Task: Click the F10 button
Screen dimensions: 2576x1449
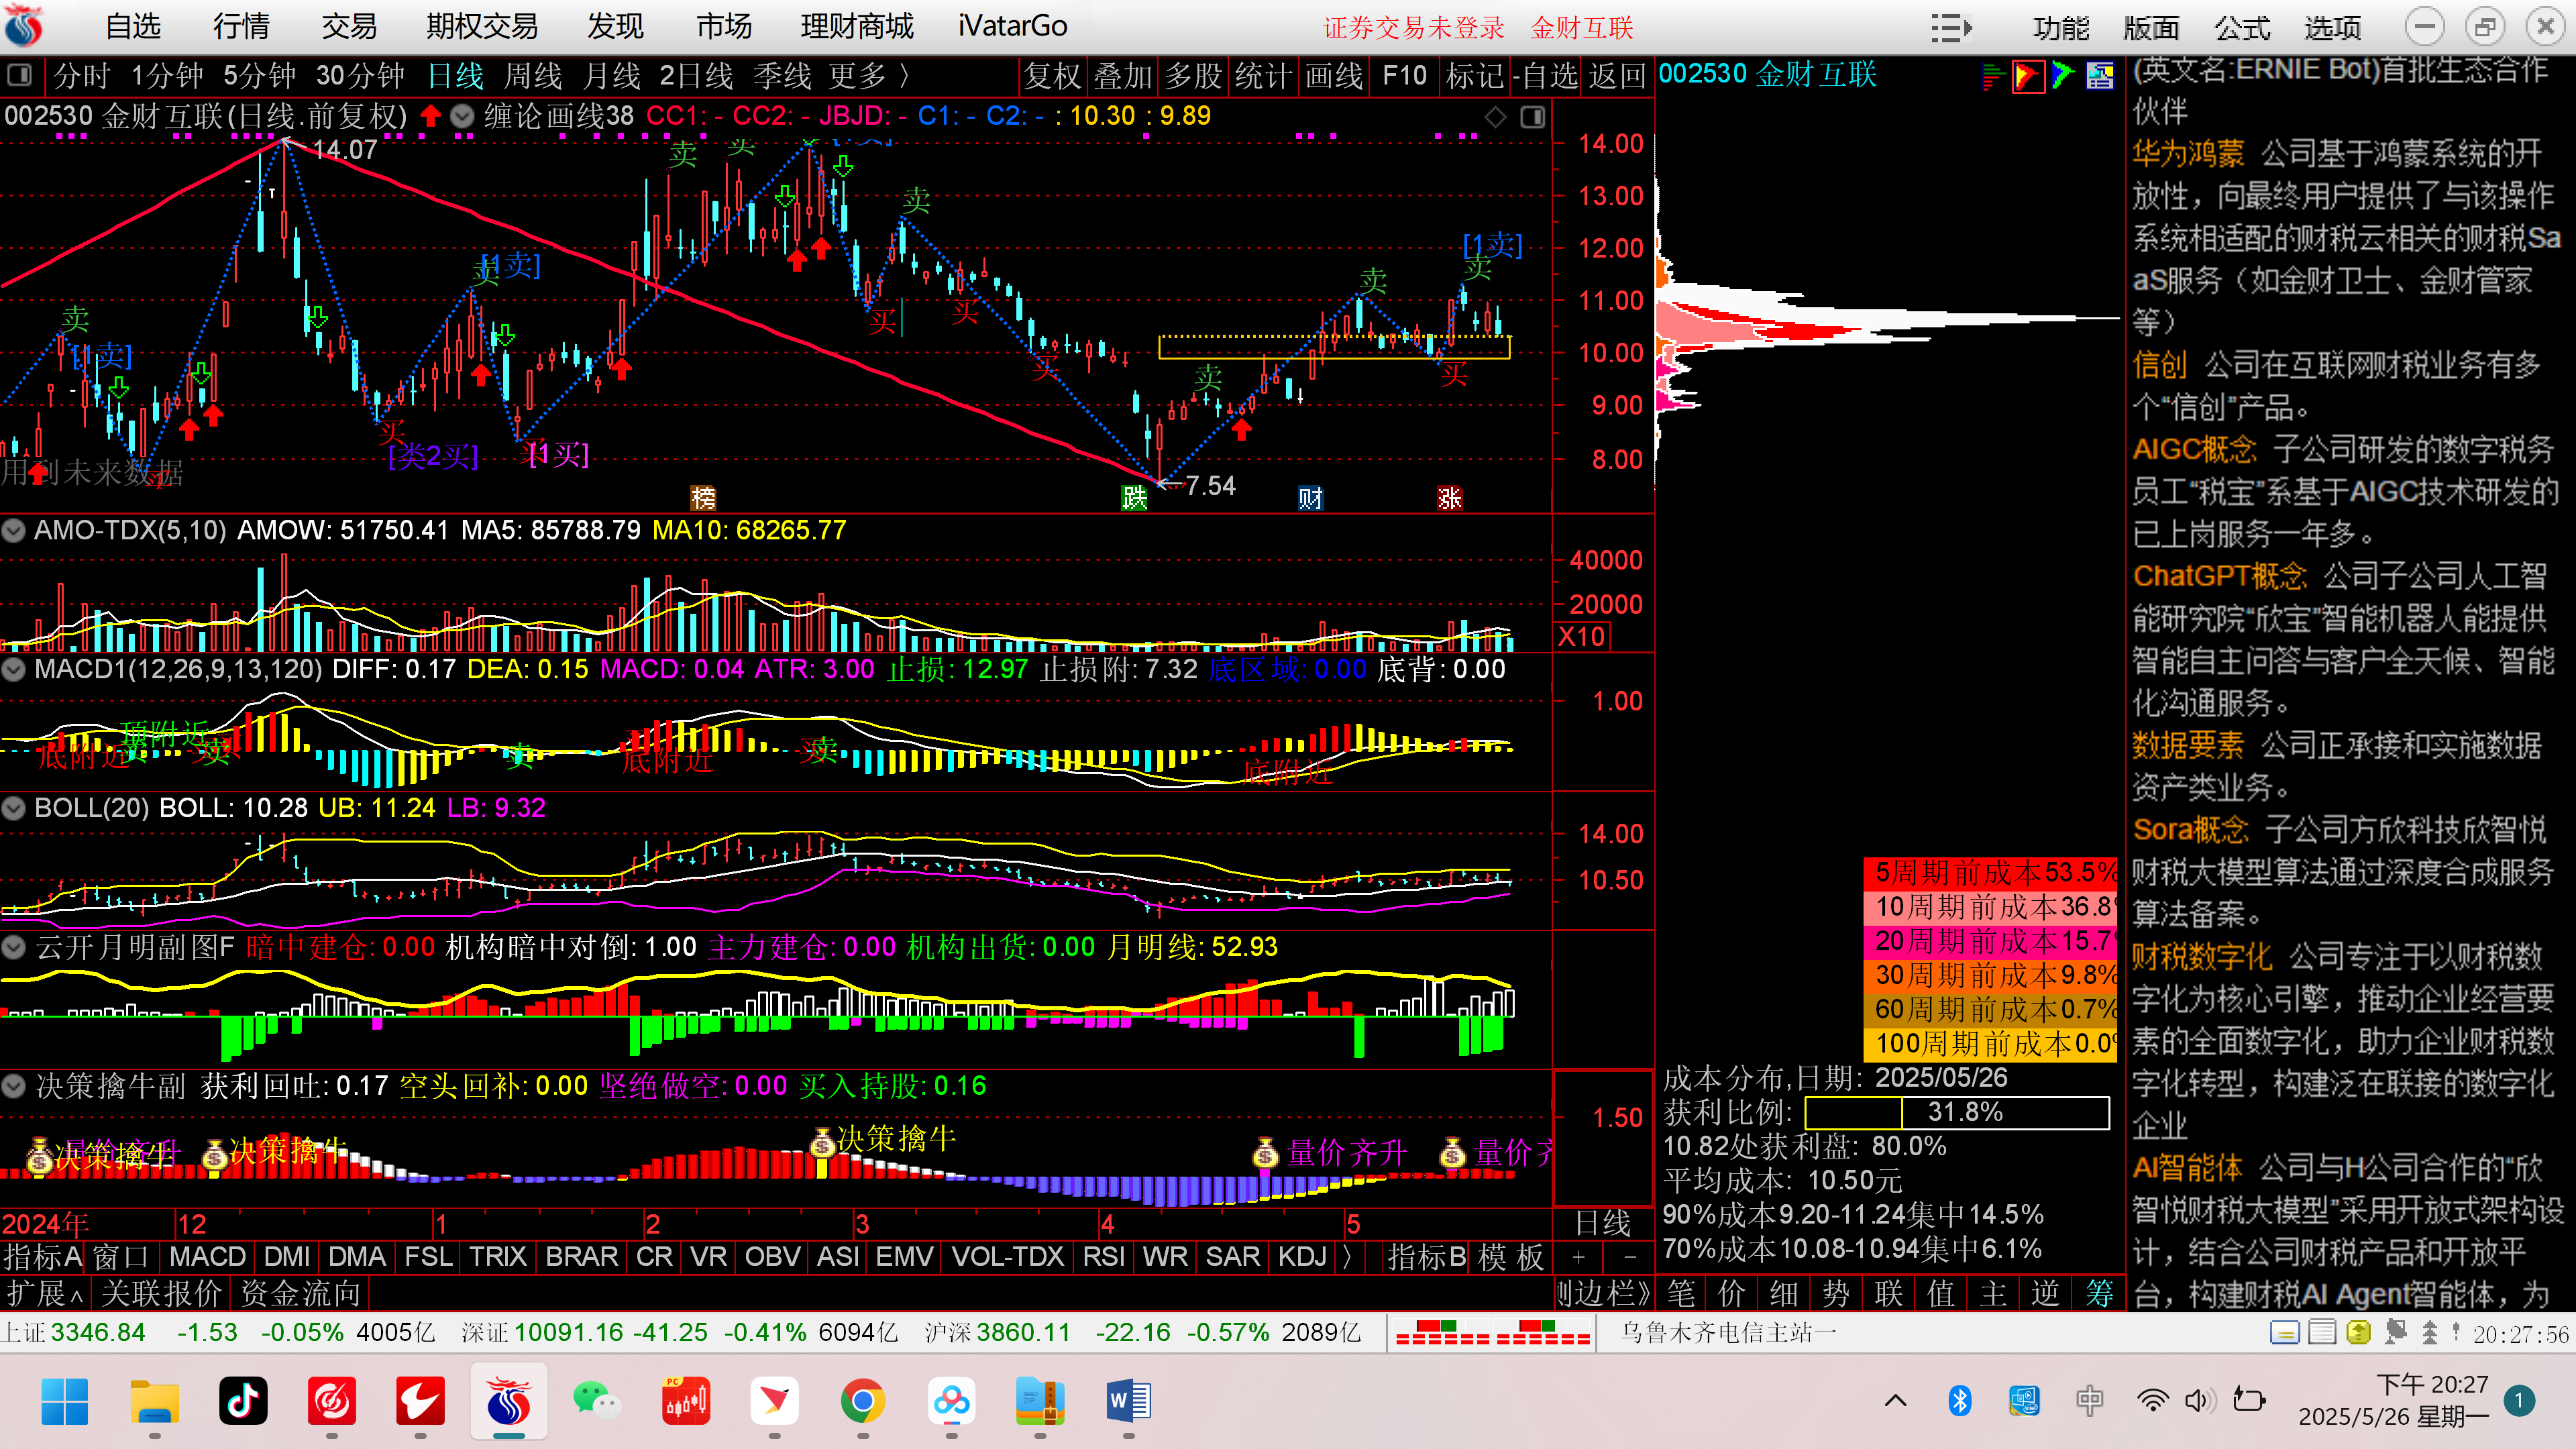Action: point(1404,76)
